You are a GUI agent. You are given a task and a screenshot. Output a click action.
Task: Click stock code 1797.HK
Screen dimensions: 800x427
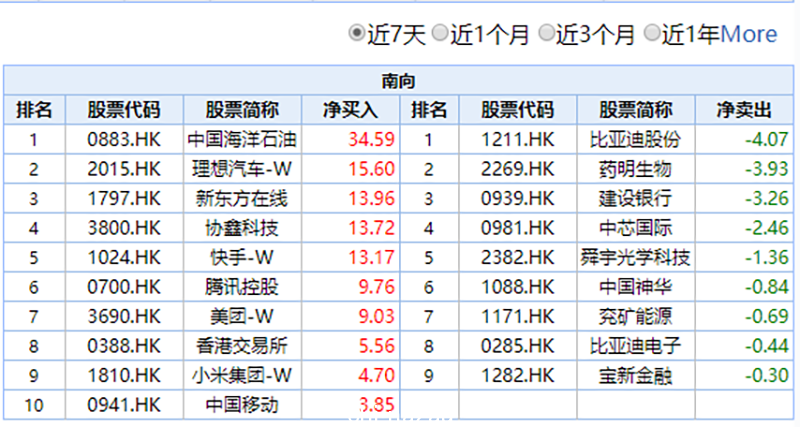pyautogui.click(x=124, y=198)
